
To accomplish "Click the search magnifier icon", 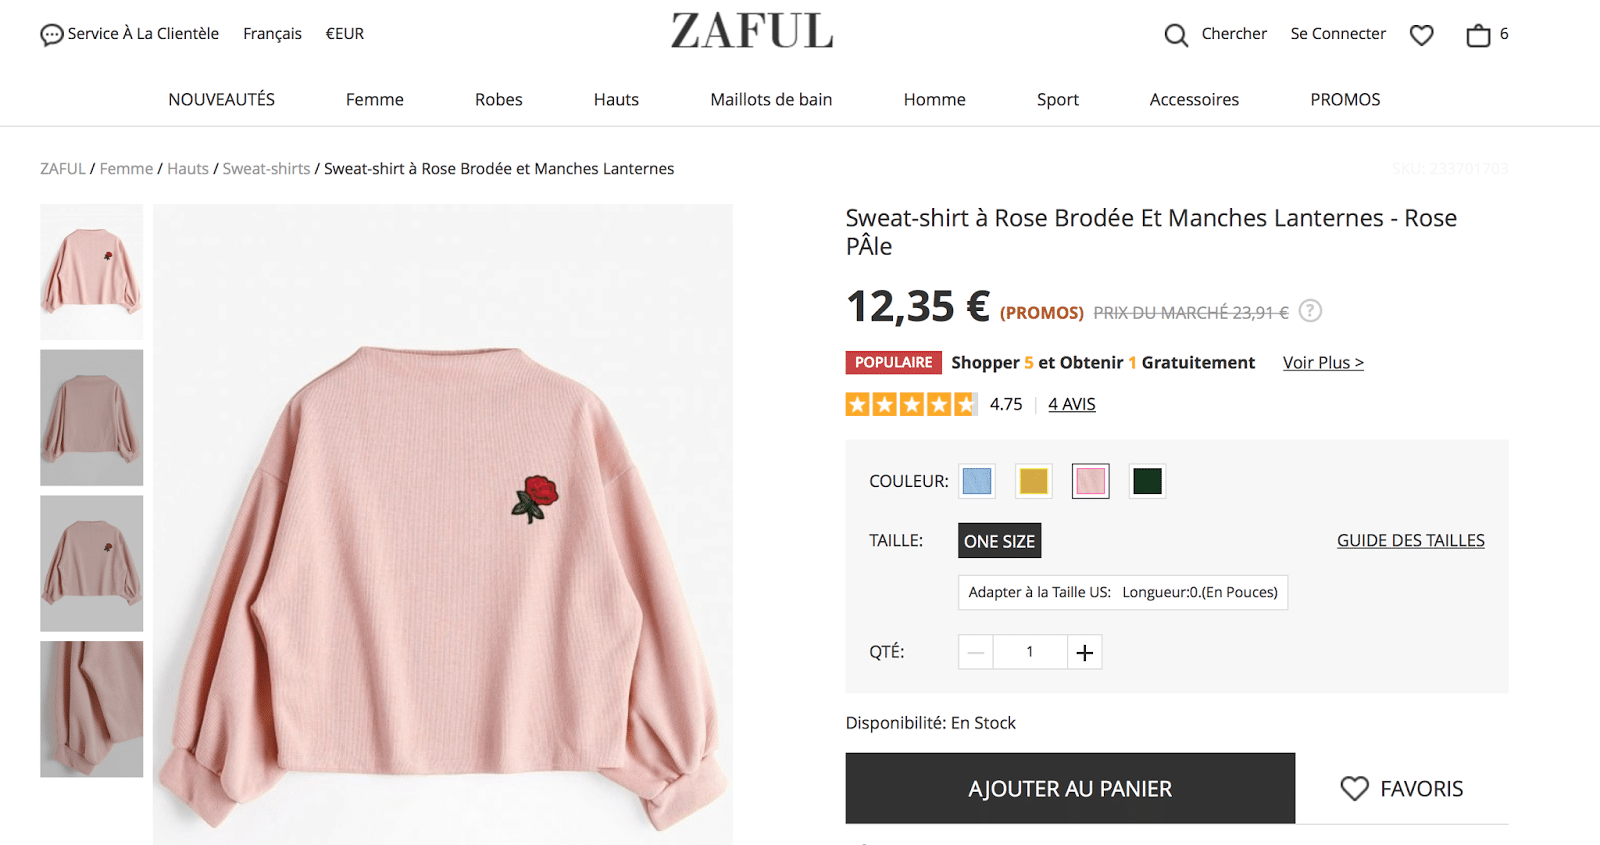I will click(x=1176, y=35).
